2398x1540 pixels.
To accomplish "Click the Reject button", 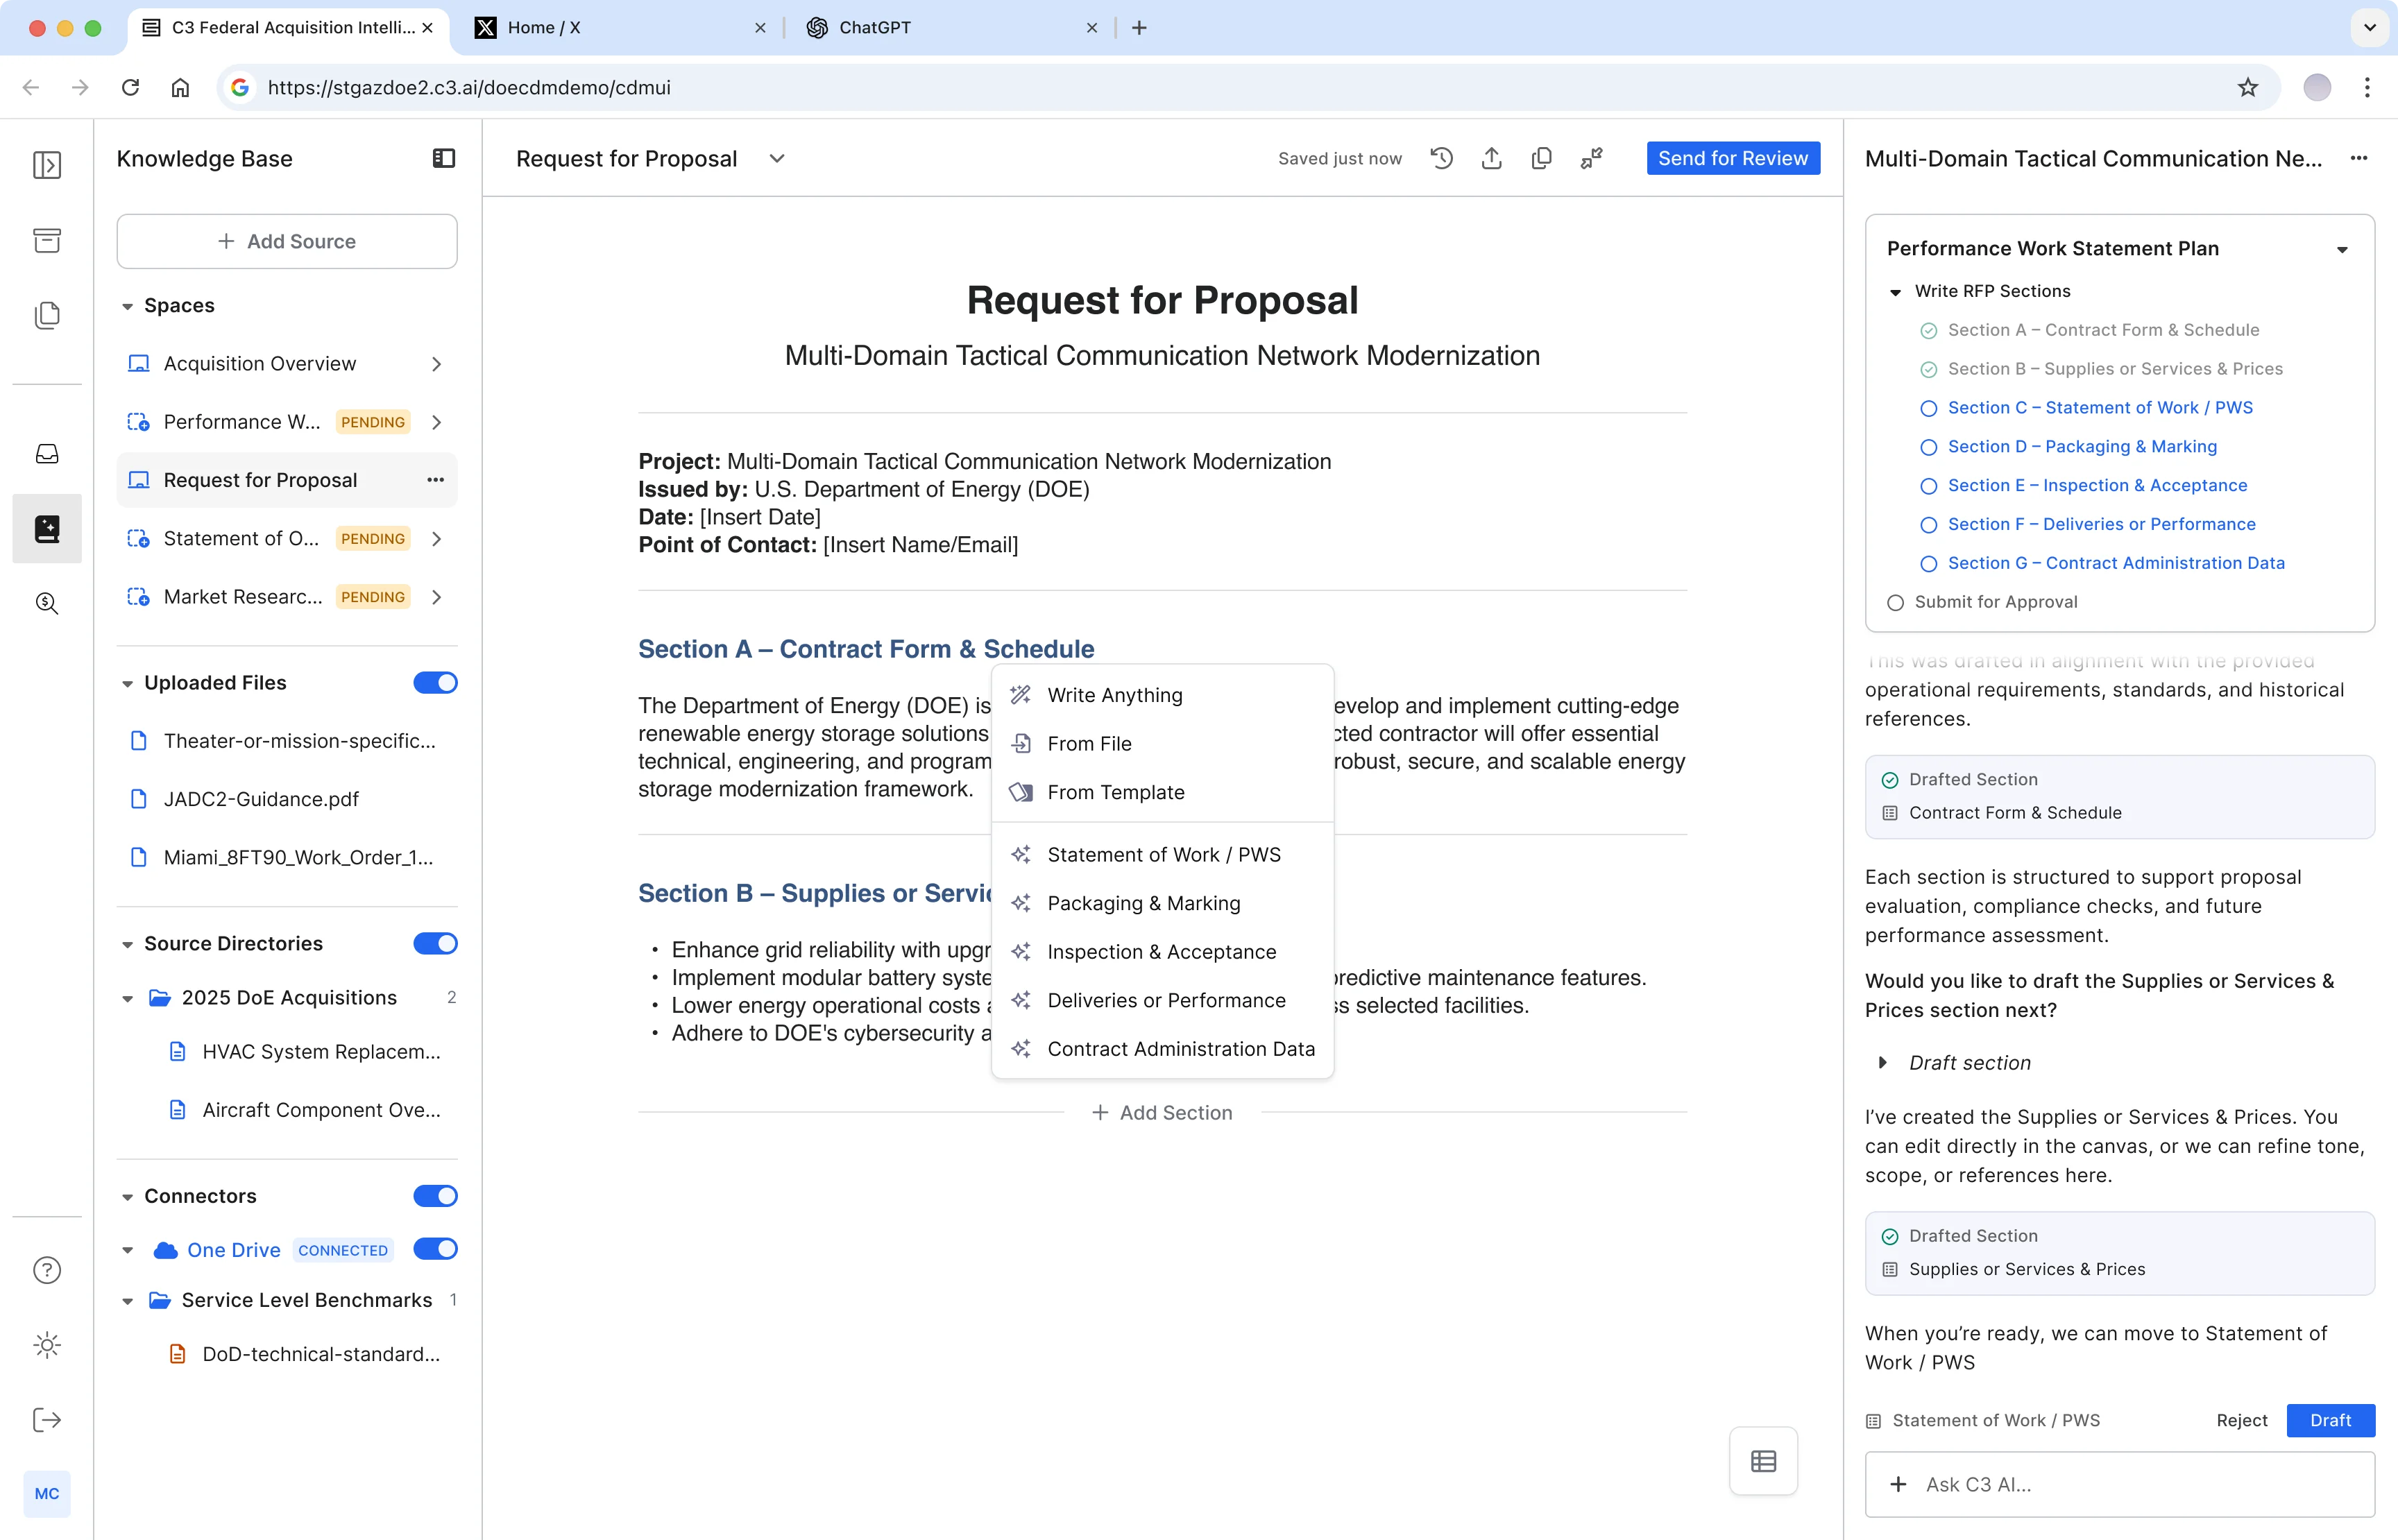I will [x=2241, y=1420].
